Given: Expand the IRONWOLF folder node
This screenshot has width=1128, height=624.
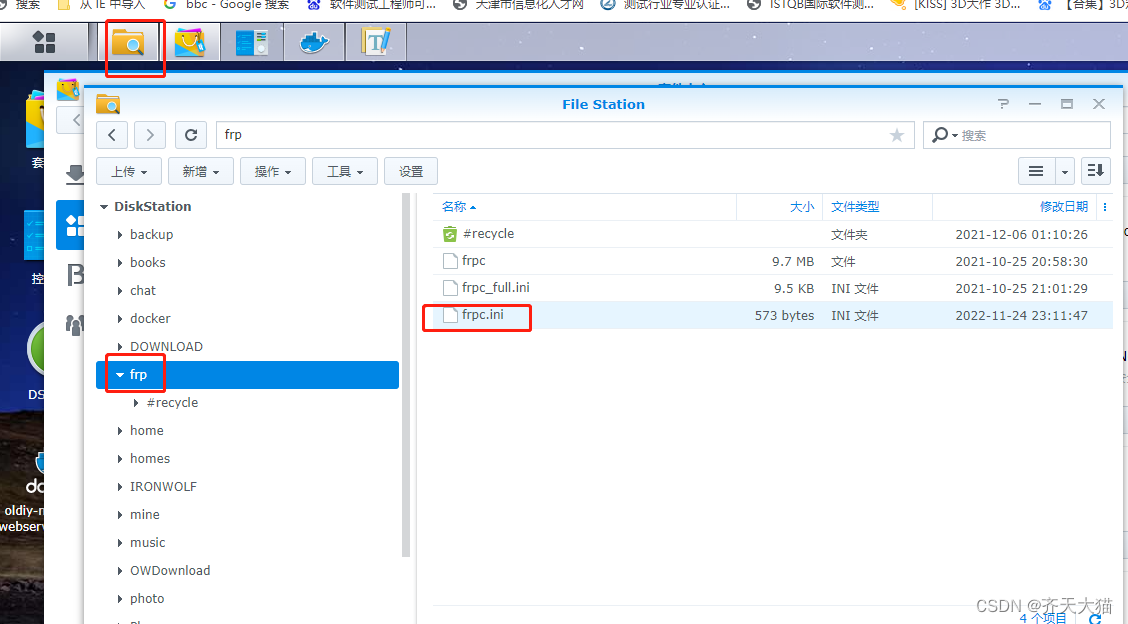Looking at the screenshot, I should (120, 487).
